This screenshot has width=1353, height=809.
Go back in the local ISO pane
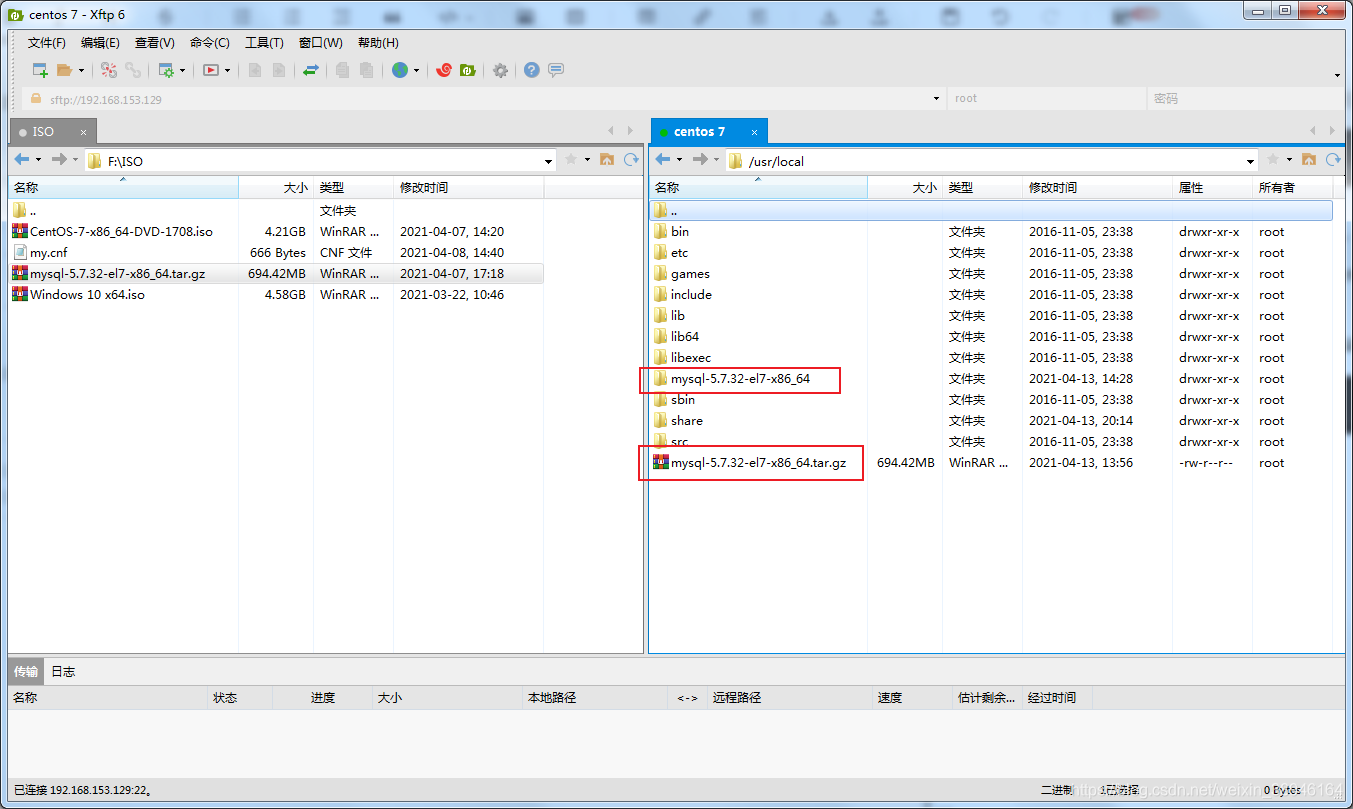click(x=22, y=160)
